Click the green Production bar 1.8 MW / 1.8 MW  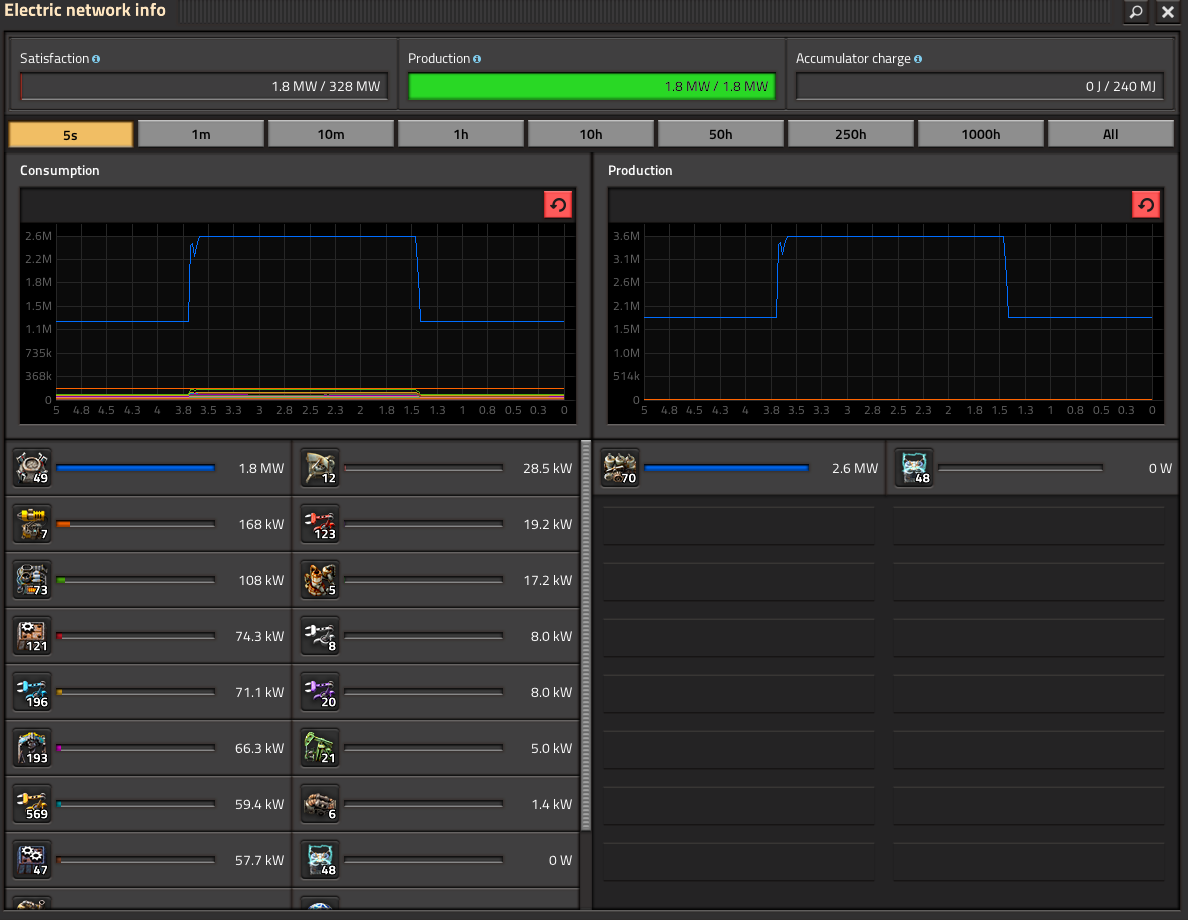(592, 86)
